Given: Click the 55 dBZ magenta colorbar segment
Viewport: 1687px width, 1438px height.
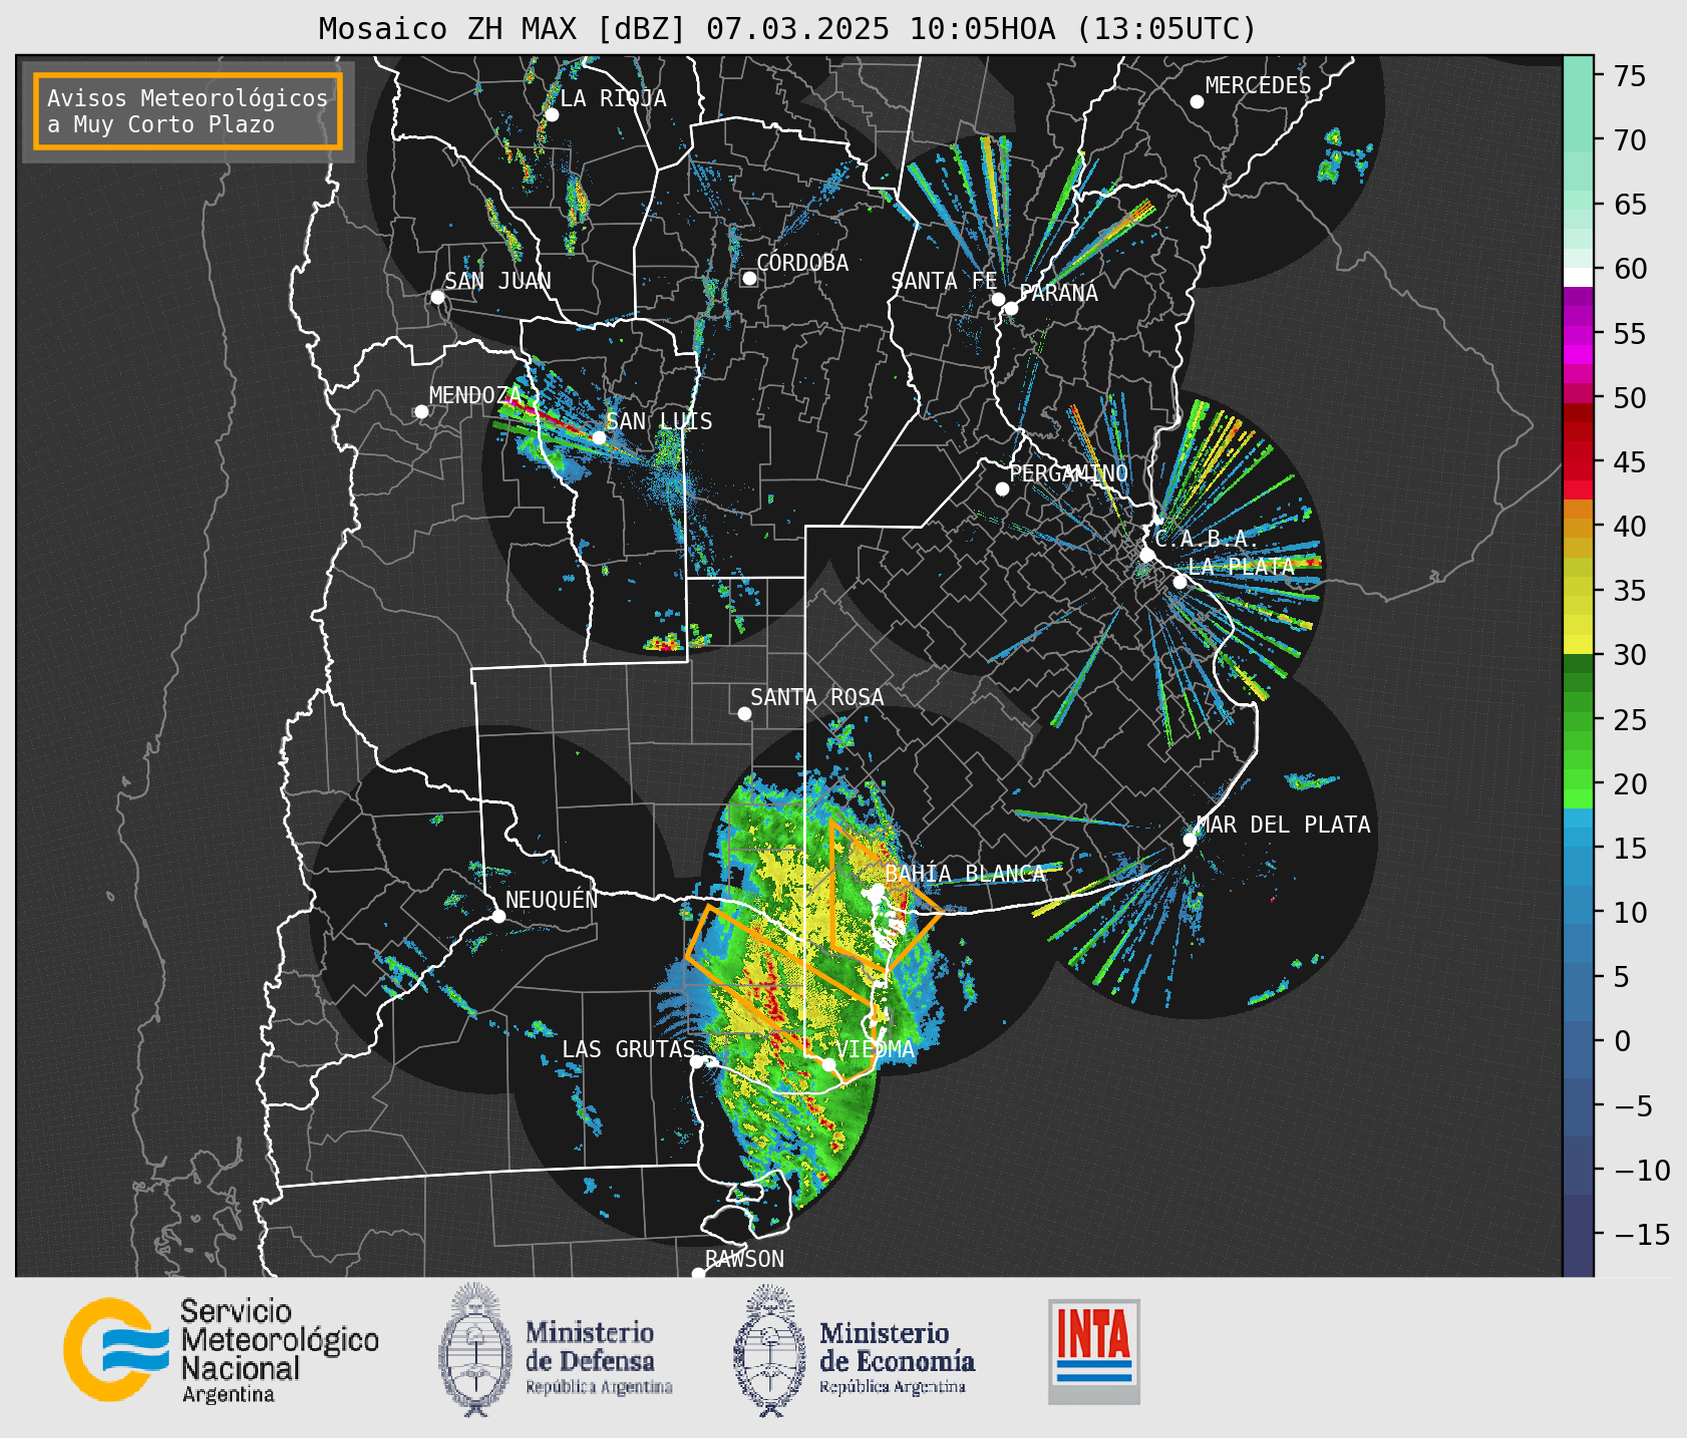Looking at the screenshot, I should pyautogui.click(x=1578, y=335).
